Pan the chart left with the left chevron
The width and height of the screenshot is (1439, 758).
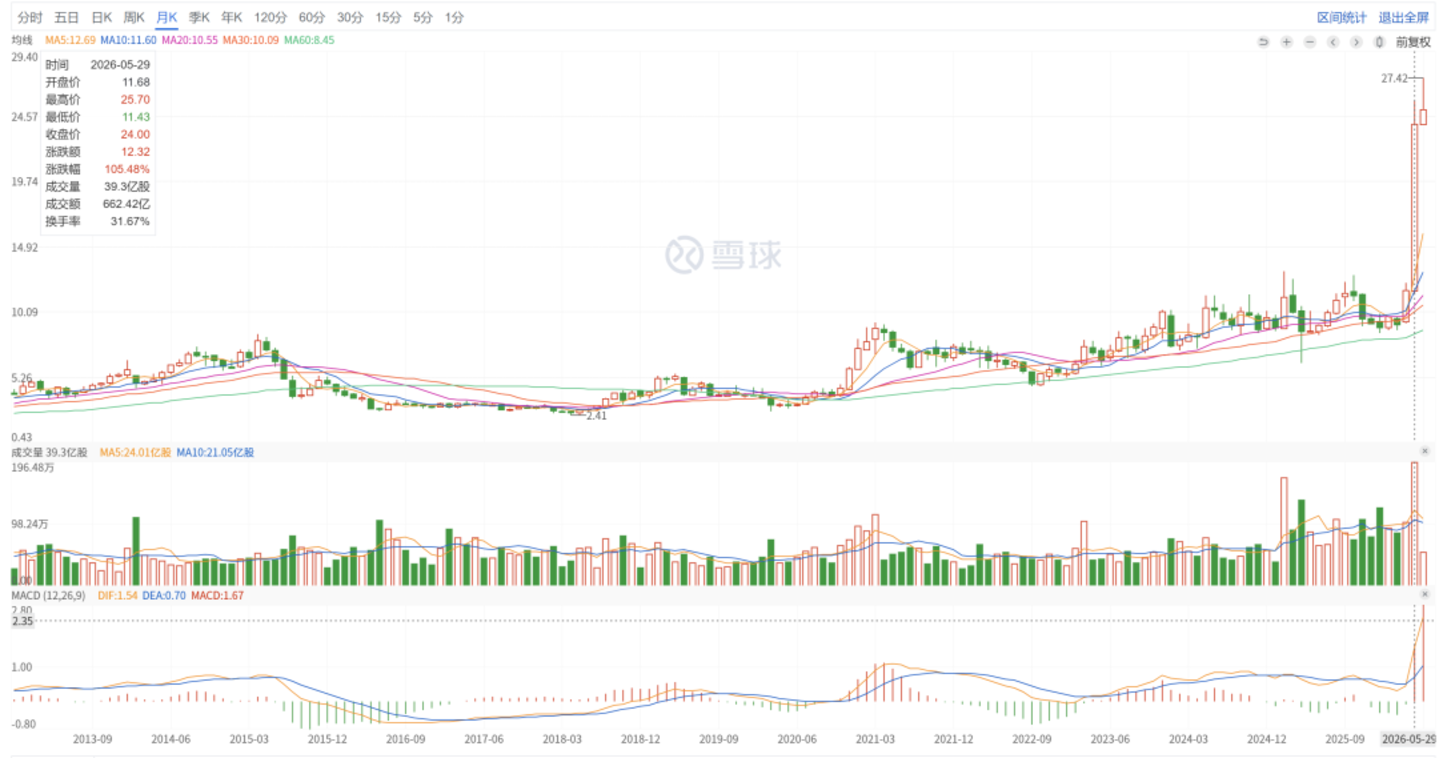[x=1333, y=41]
